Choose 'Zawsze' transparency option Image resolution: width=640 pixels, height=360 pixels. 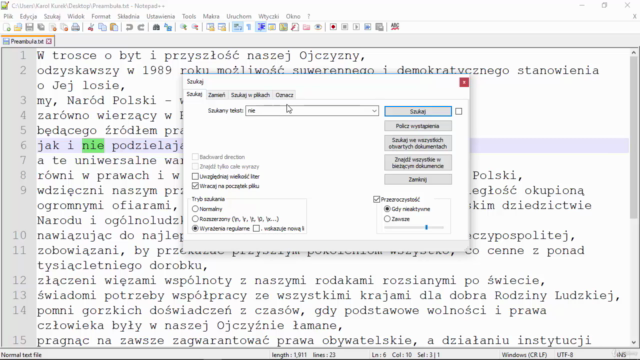pyautogui.click(x=387, y=219)
